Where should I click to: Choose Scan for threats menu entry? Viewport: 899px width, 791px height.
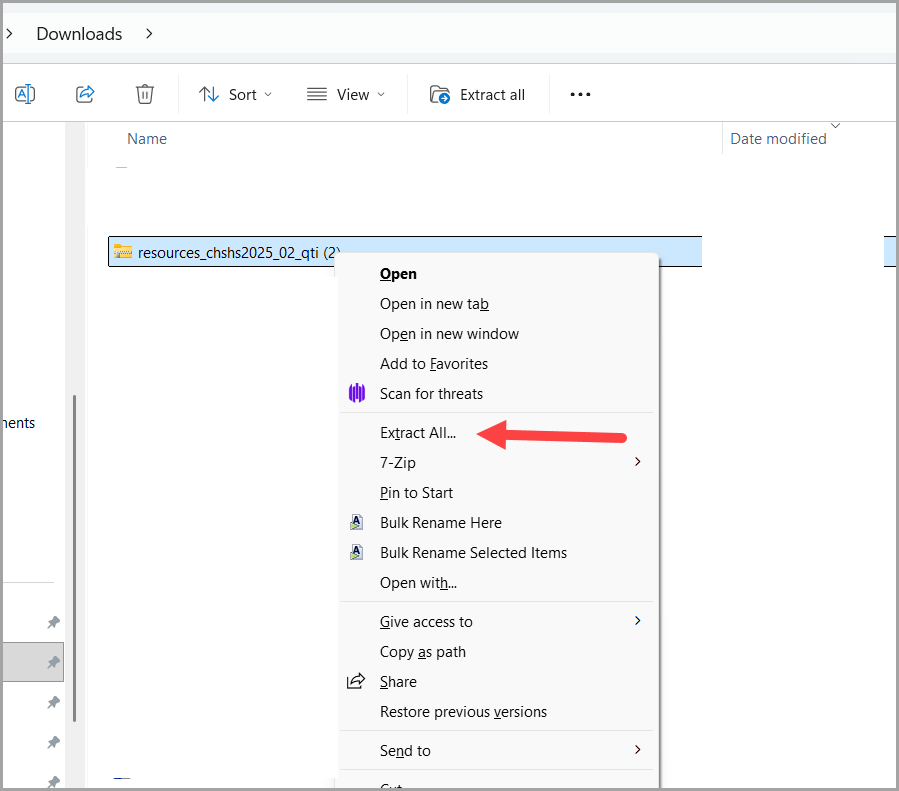[431, 393]
